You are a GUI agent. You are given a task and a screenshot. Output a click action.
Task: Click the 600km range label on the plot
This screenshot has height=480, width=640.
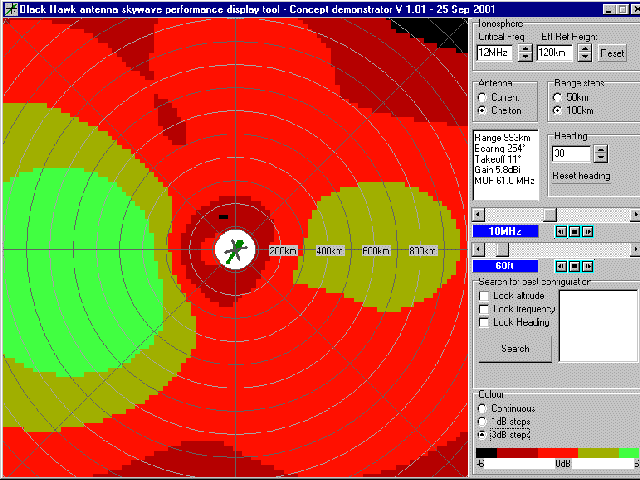pos(376,251)
